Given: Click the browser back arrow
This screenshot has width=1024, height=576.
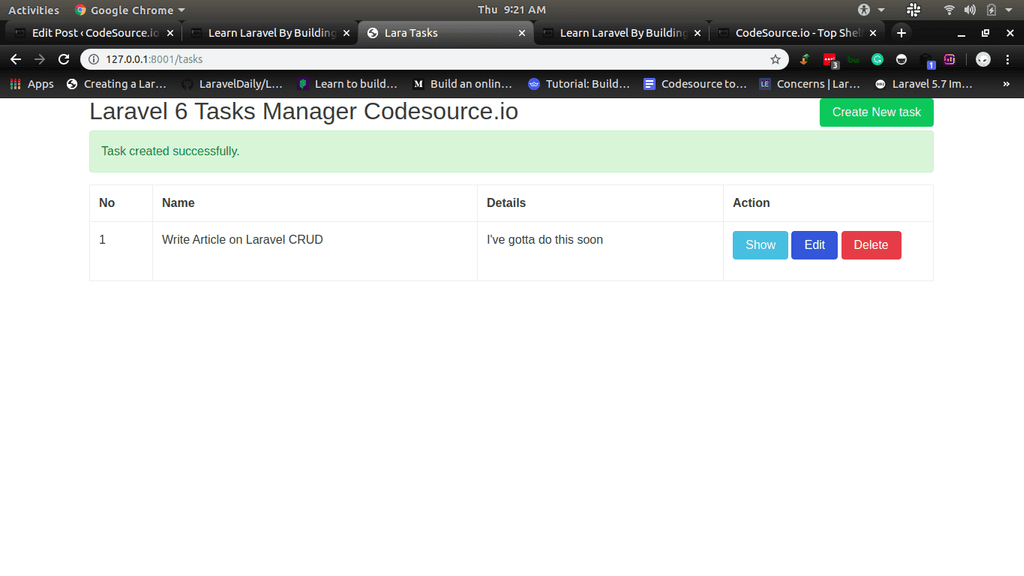Looking at the screenshot, I should pyautogui.click(x=15, y=59).
